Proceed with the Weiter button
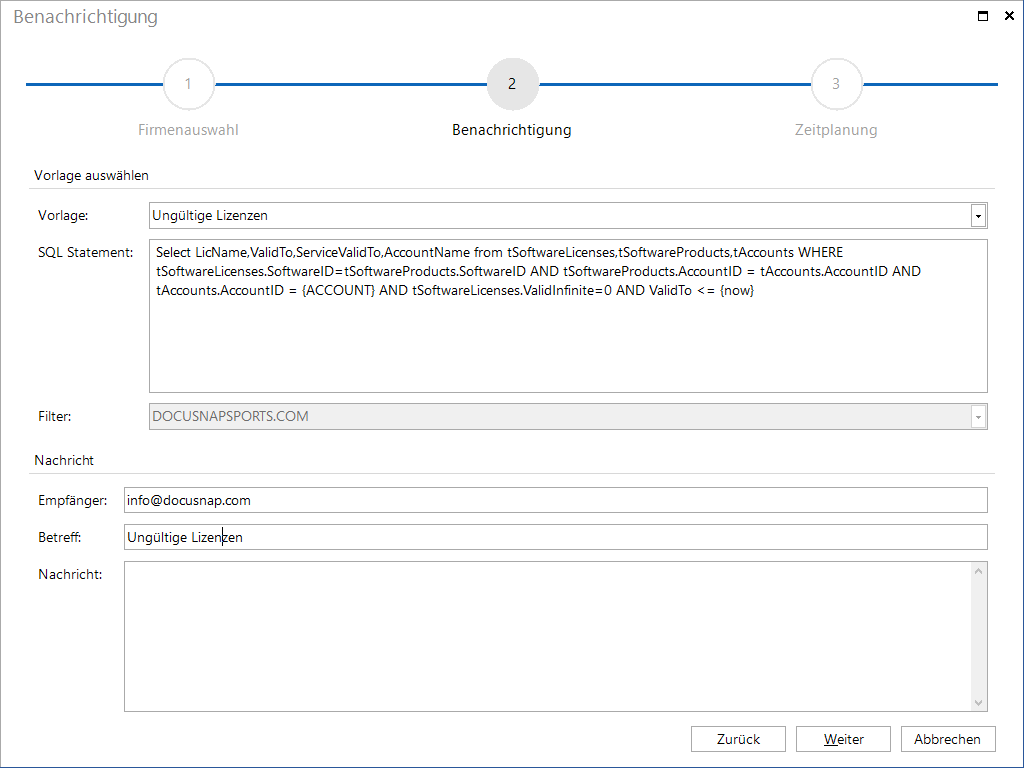1024x768 pixels. pyautogui.click(x=844, y=739)
